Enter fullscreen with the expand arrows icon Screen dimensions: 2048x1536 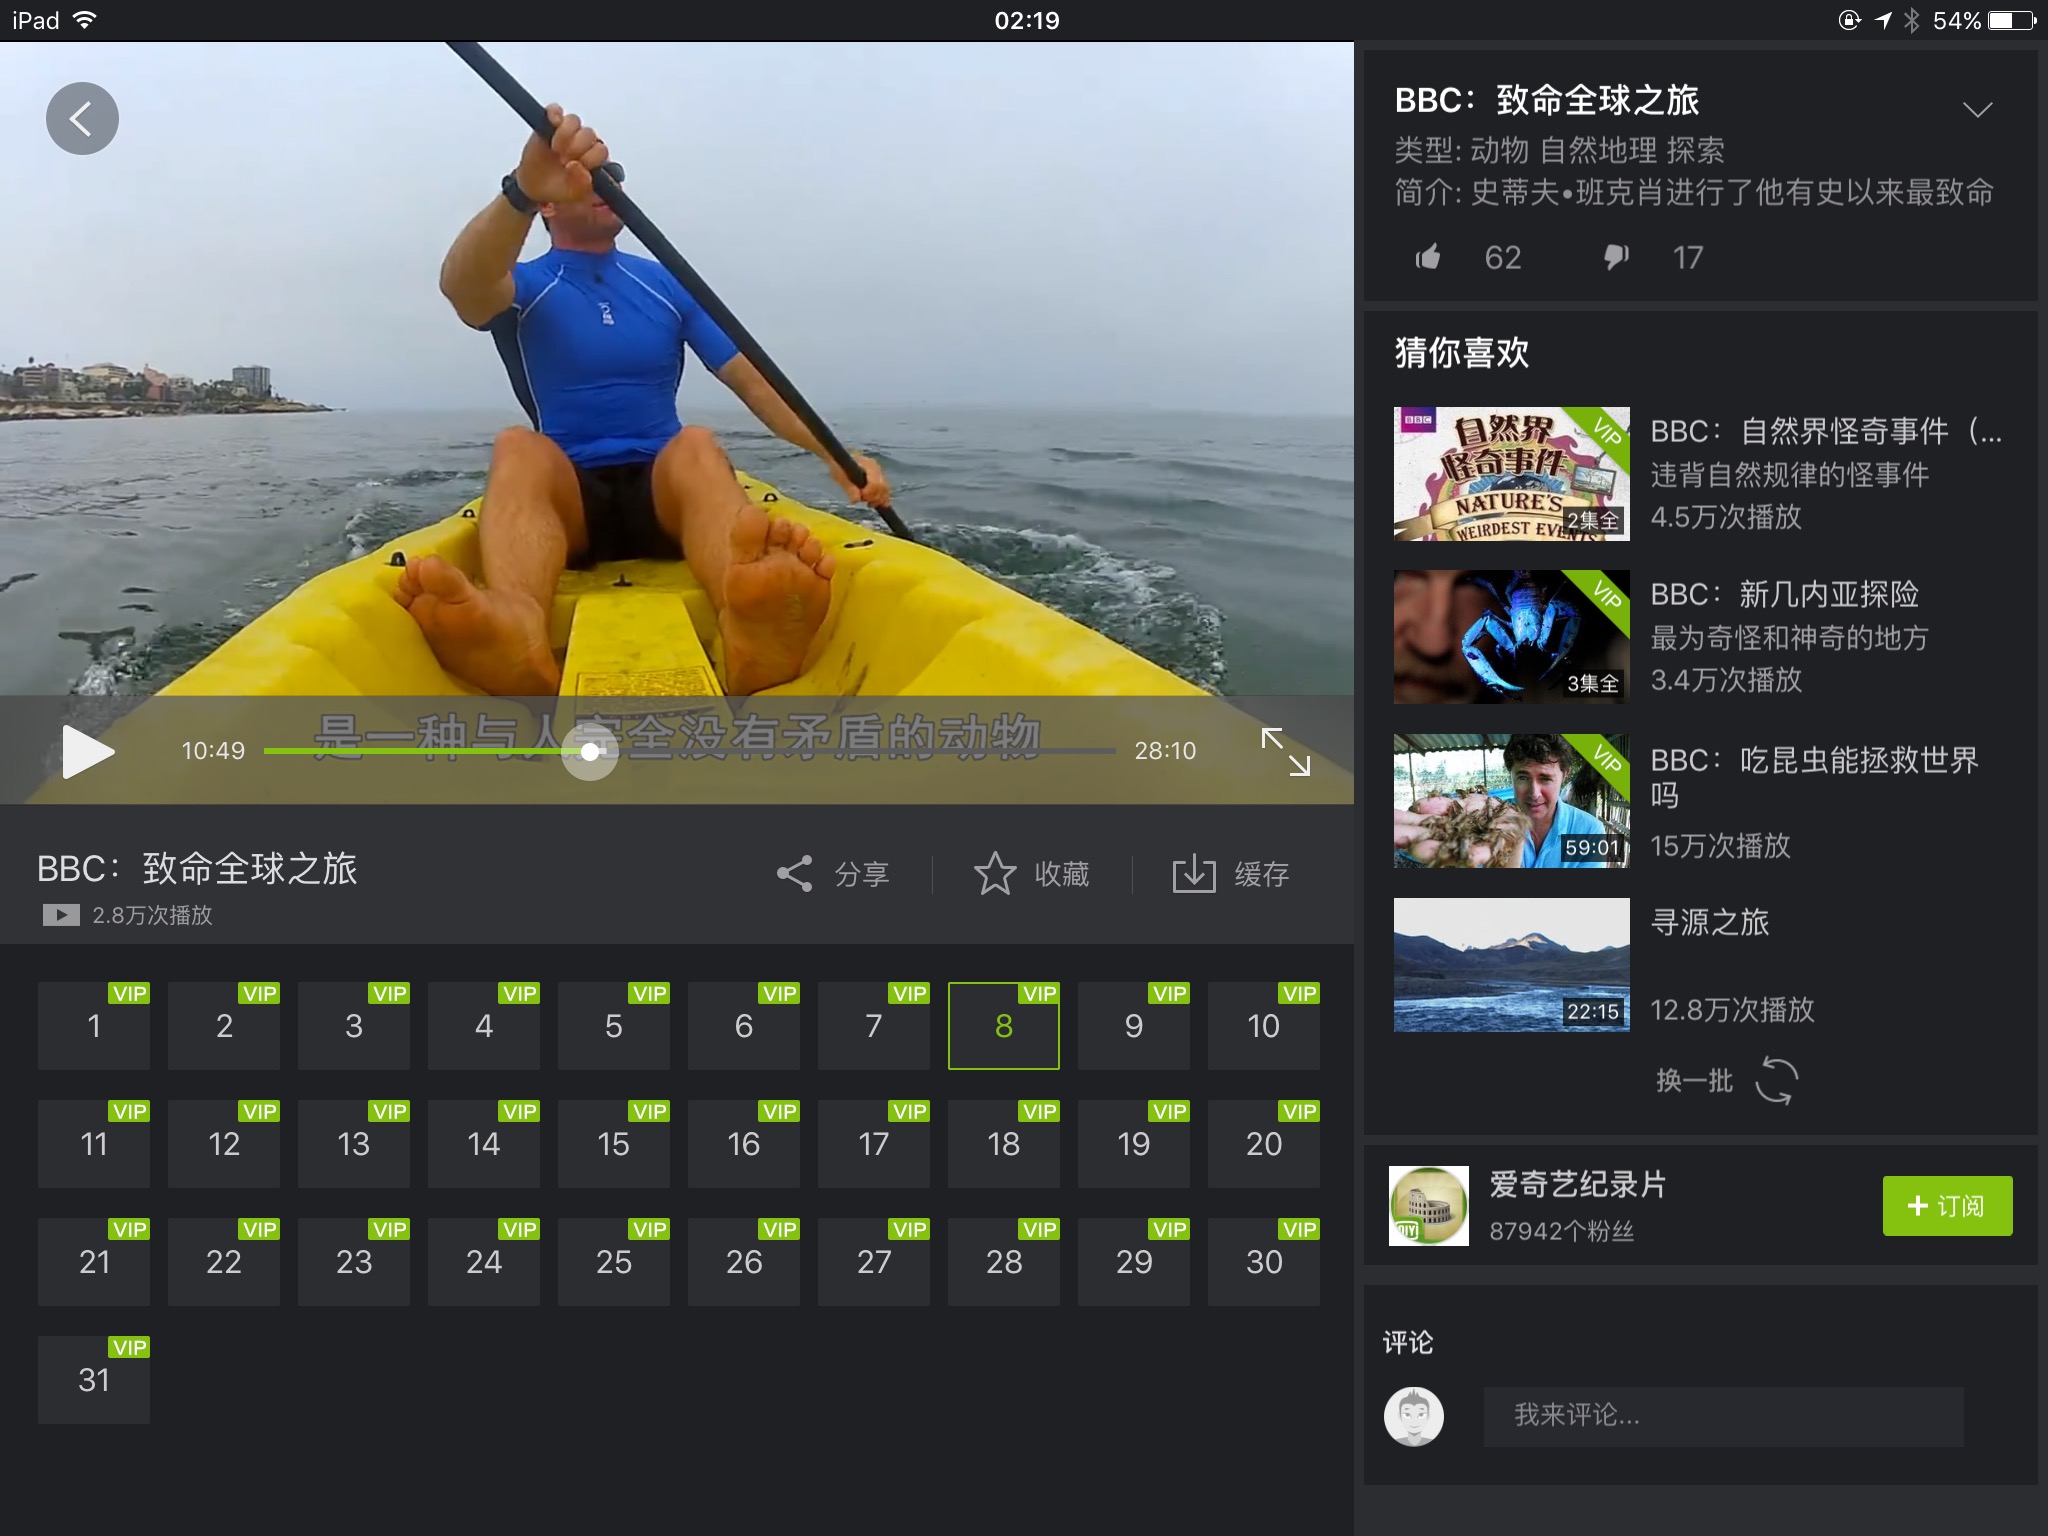pos(1285,751)
